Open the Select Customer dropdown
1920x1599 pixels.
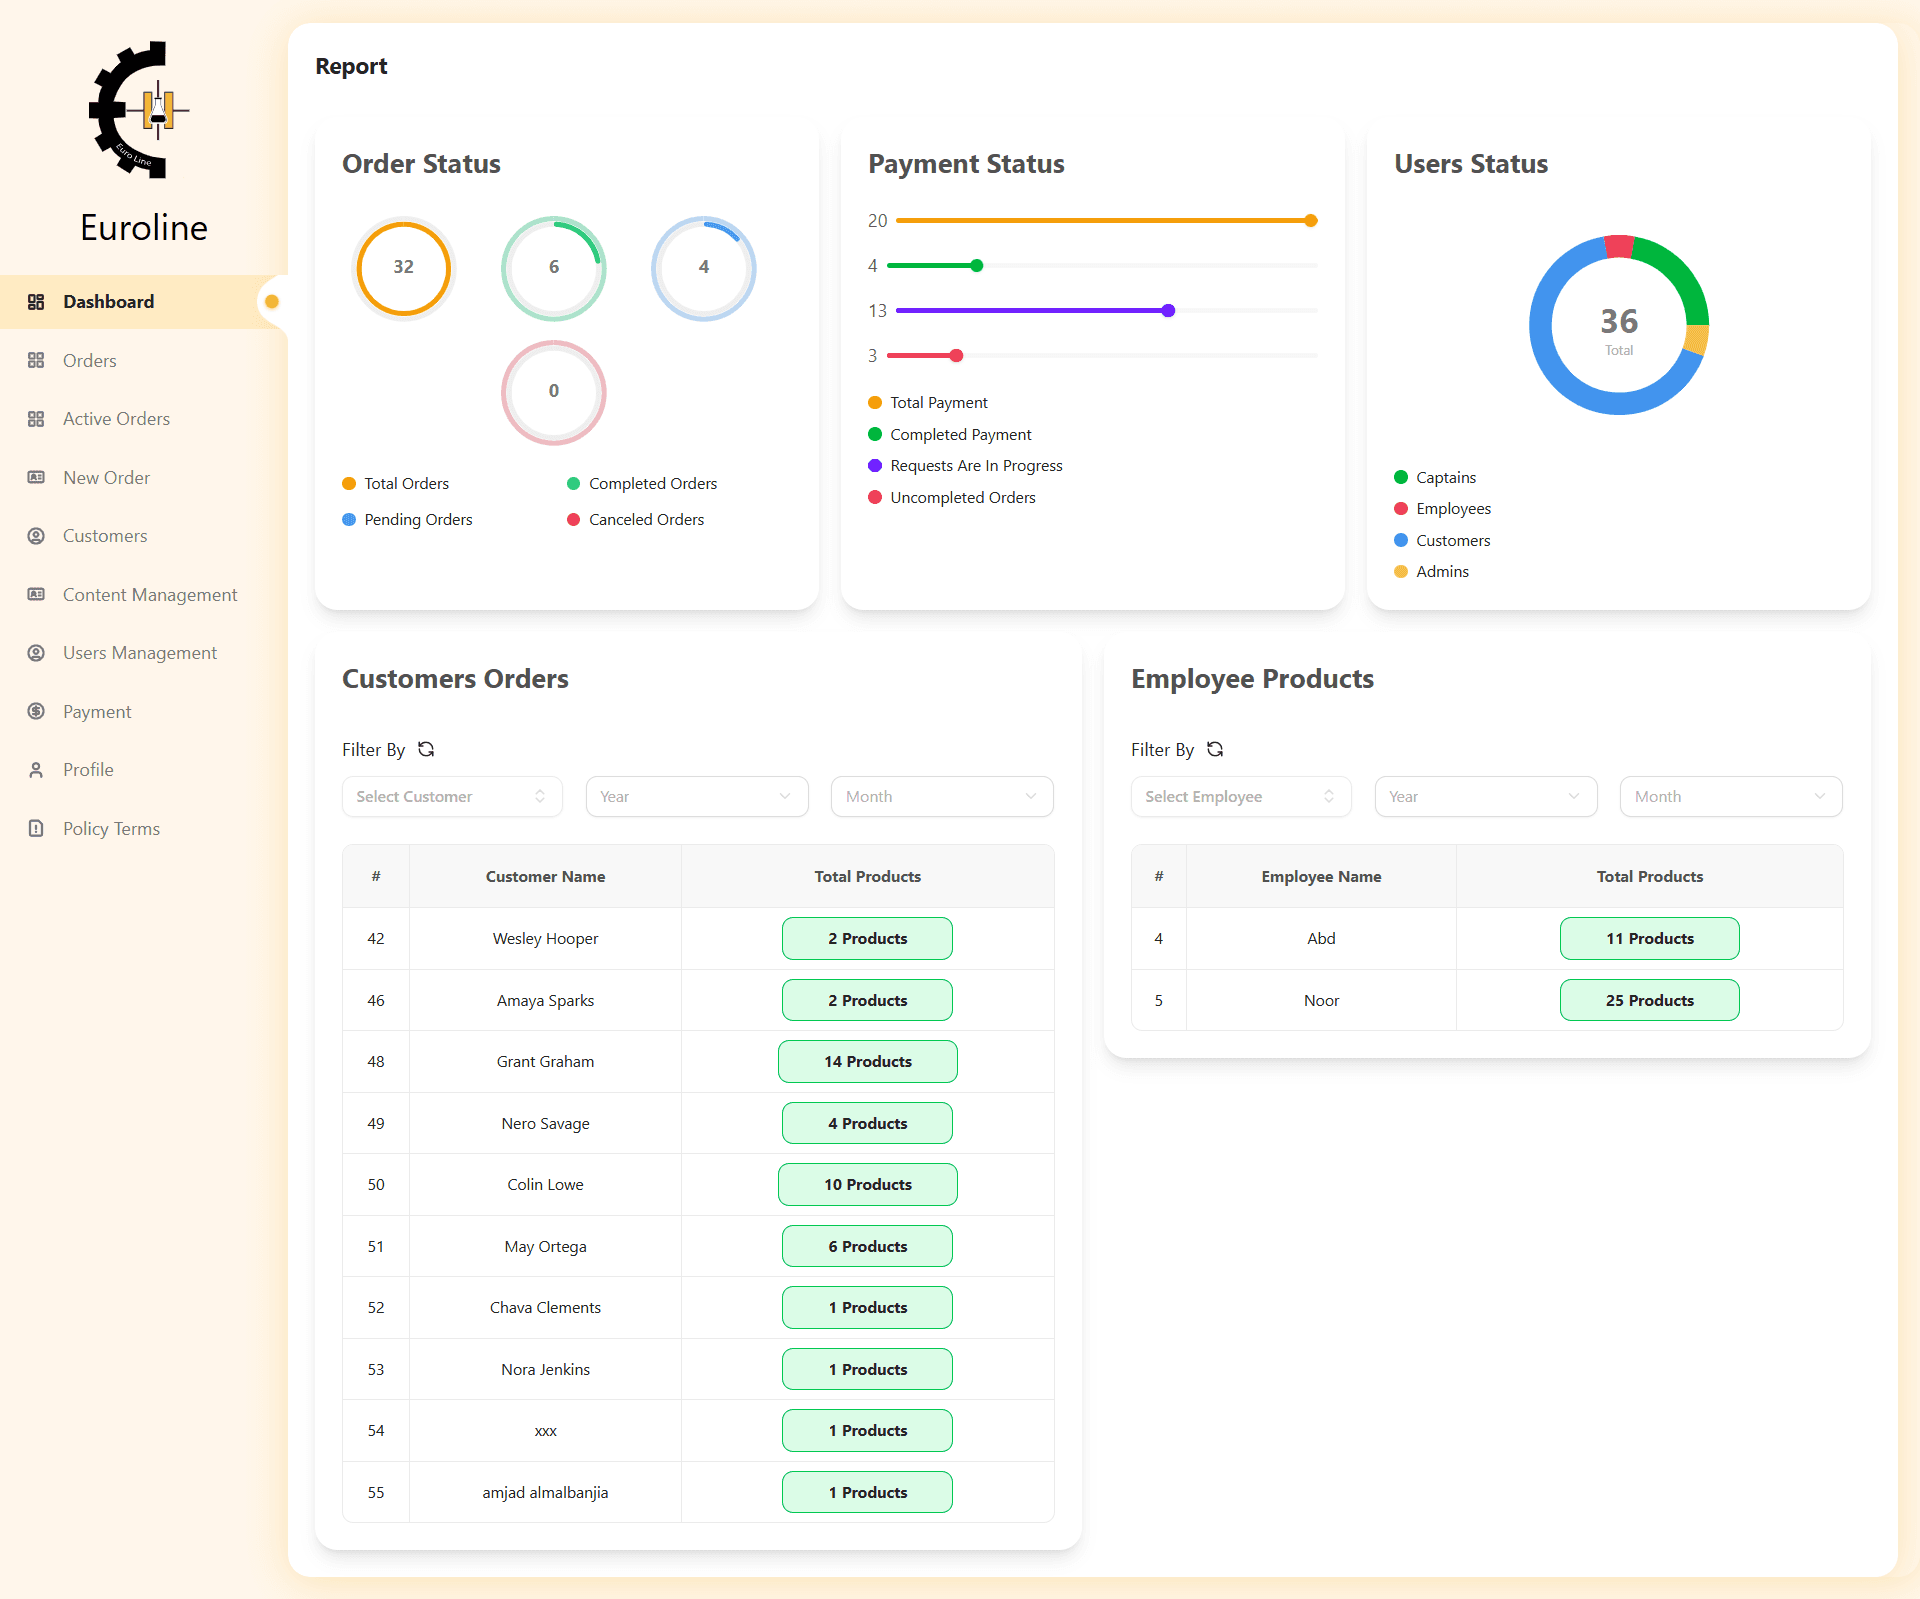(x=451, y=797)
